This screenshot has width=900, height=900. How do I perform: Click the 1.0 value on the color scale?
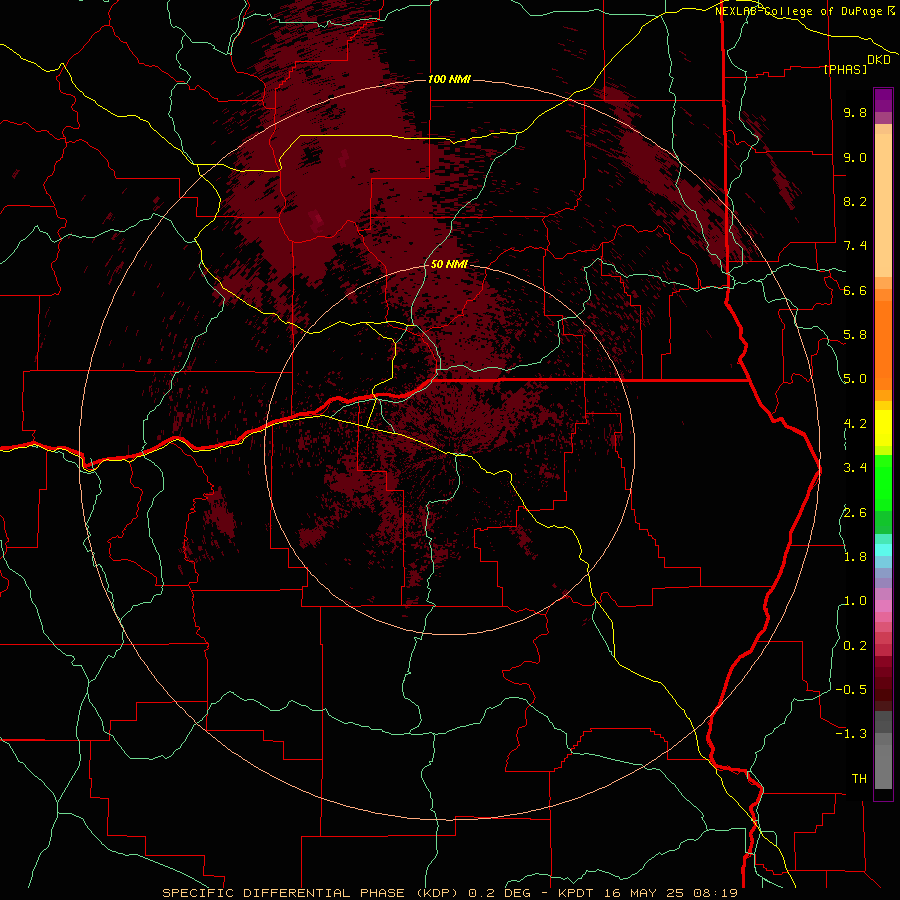click(855, 601)
